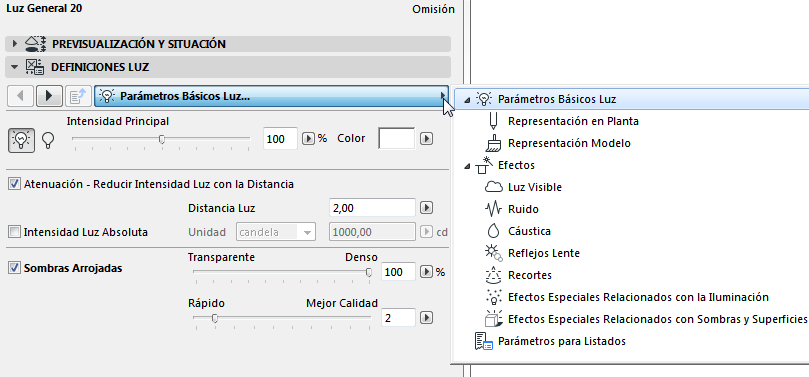This screenshot has height=377, width=809.
Task: Open the Reflejos Lente effect page
Action: [x=544, y=253]
